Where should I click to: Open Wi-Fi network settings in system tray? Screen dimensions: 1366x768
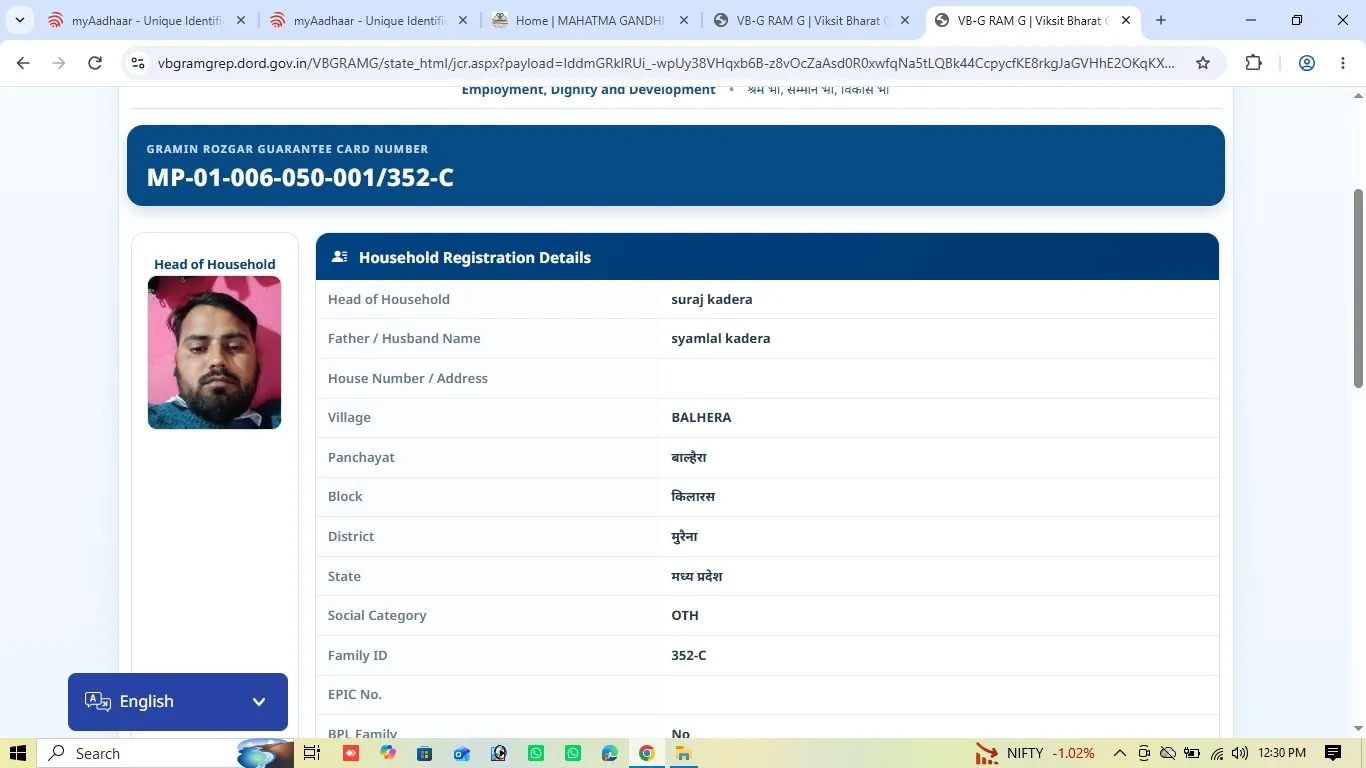[1217, 753]
